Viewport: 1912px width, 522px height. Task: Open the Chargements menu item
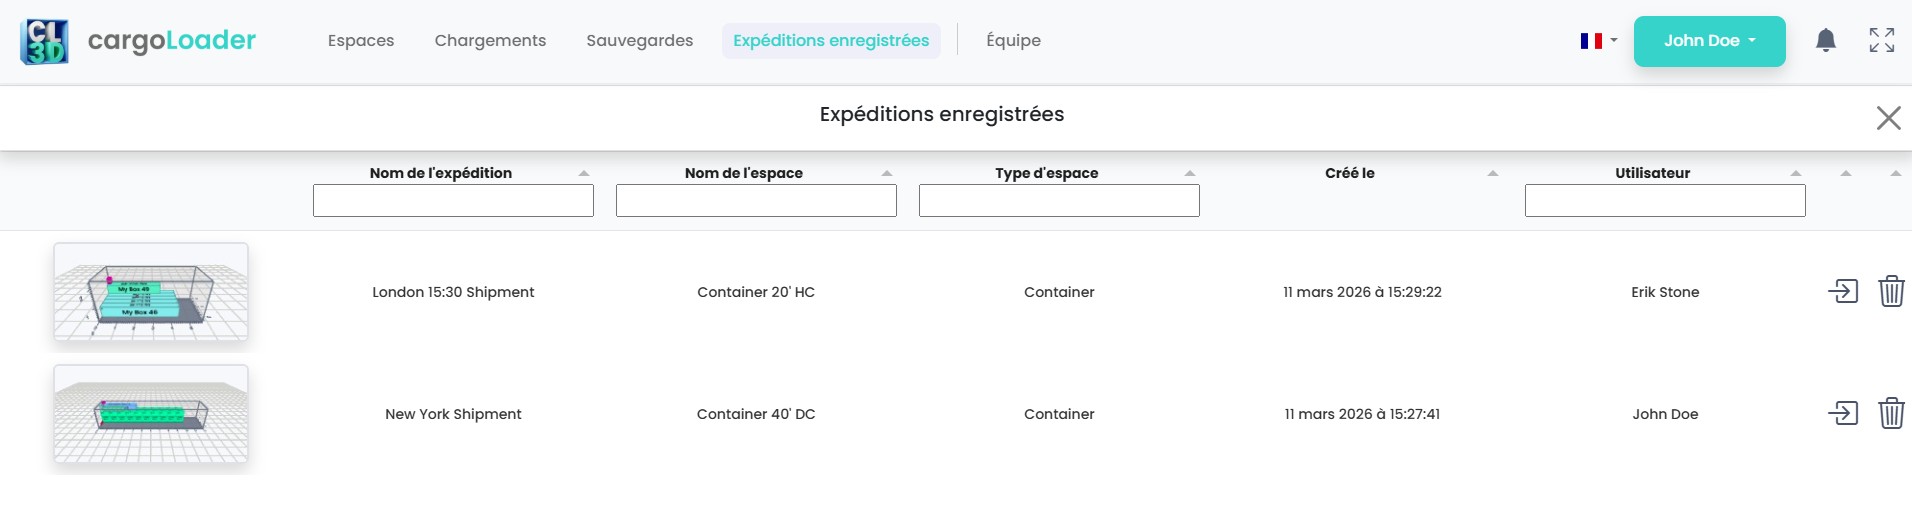tap(490, 41)
